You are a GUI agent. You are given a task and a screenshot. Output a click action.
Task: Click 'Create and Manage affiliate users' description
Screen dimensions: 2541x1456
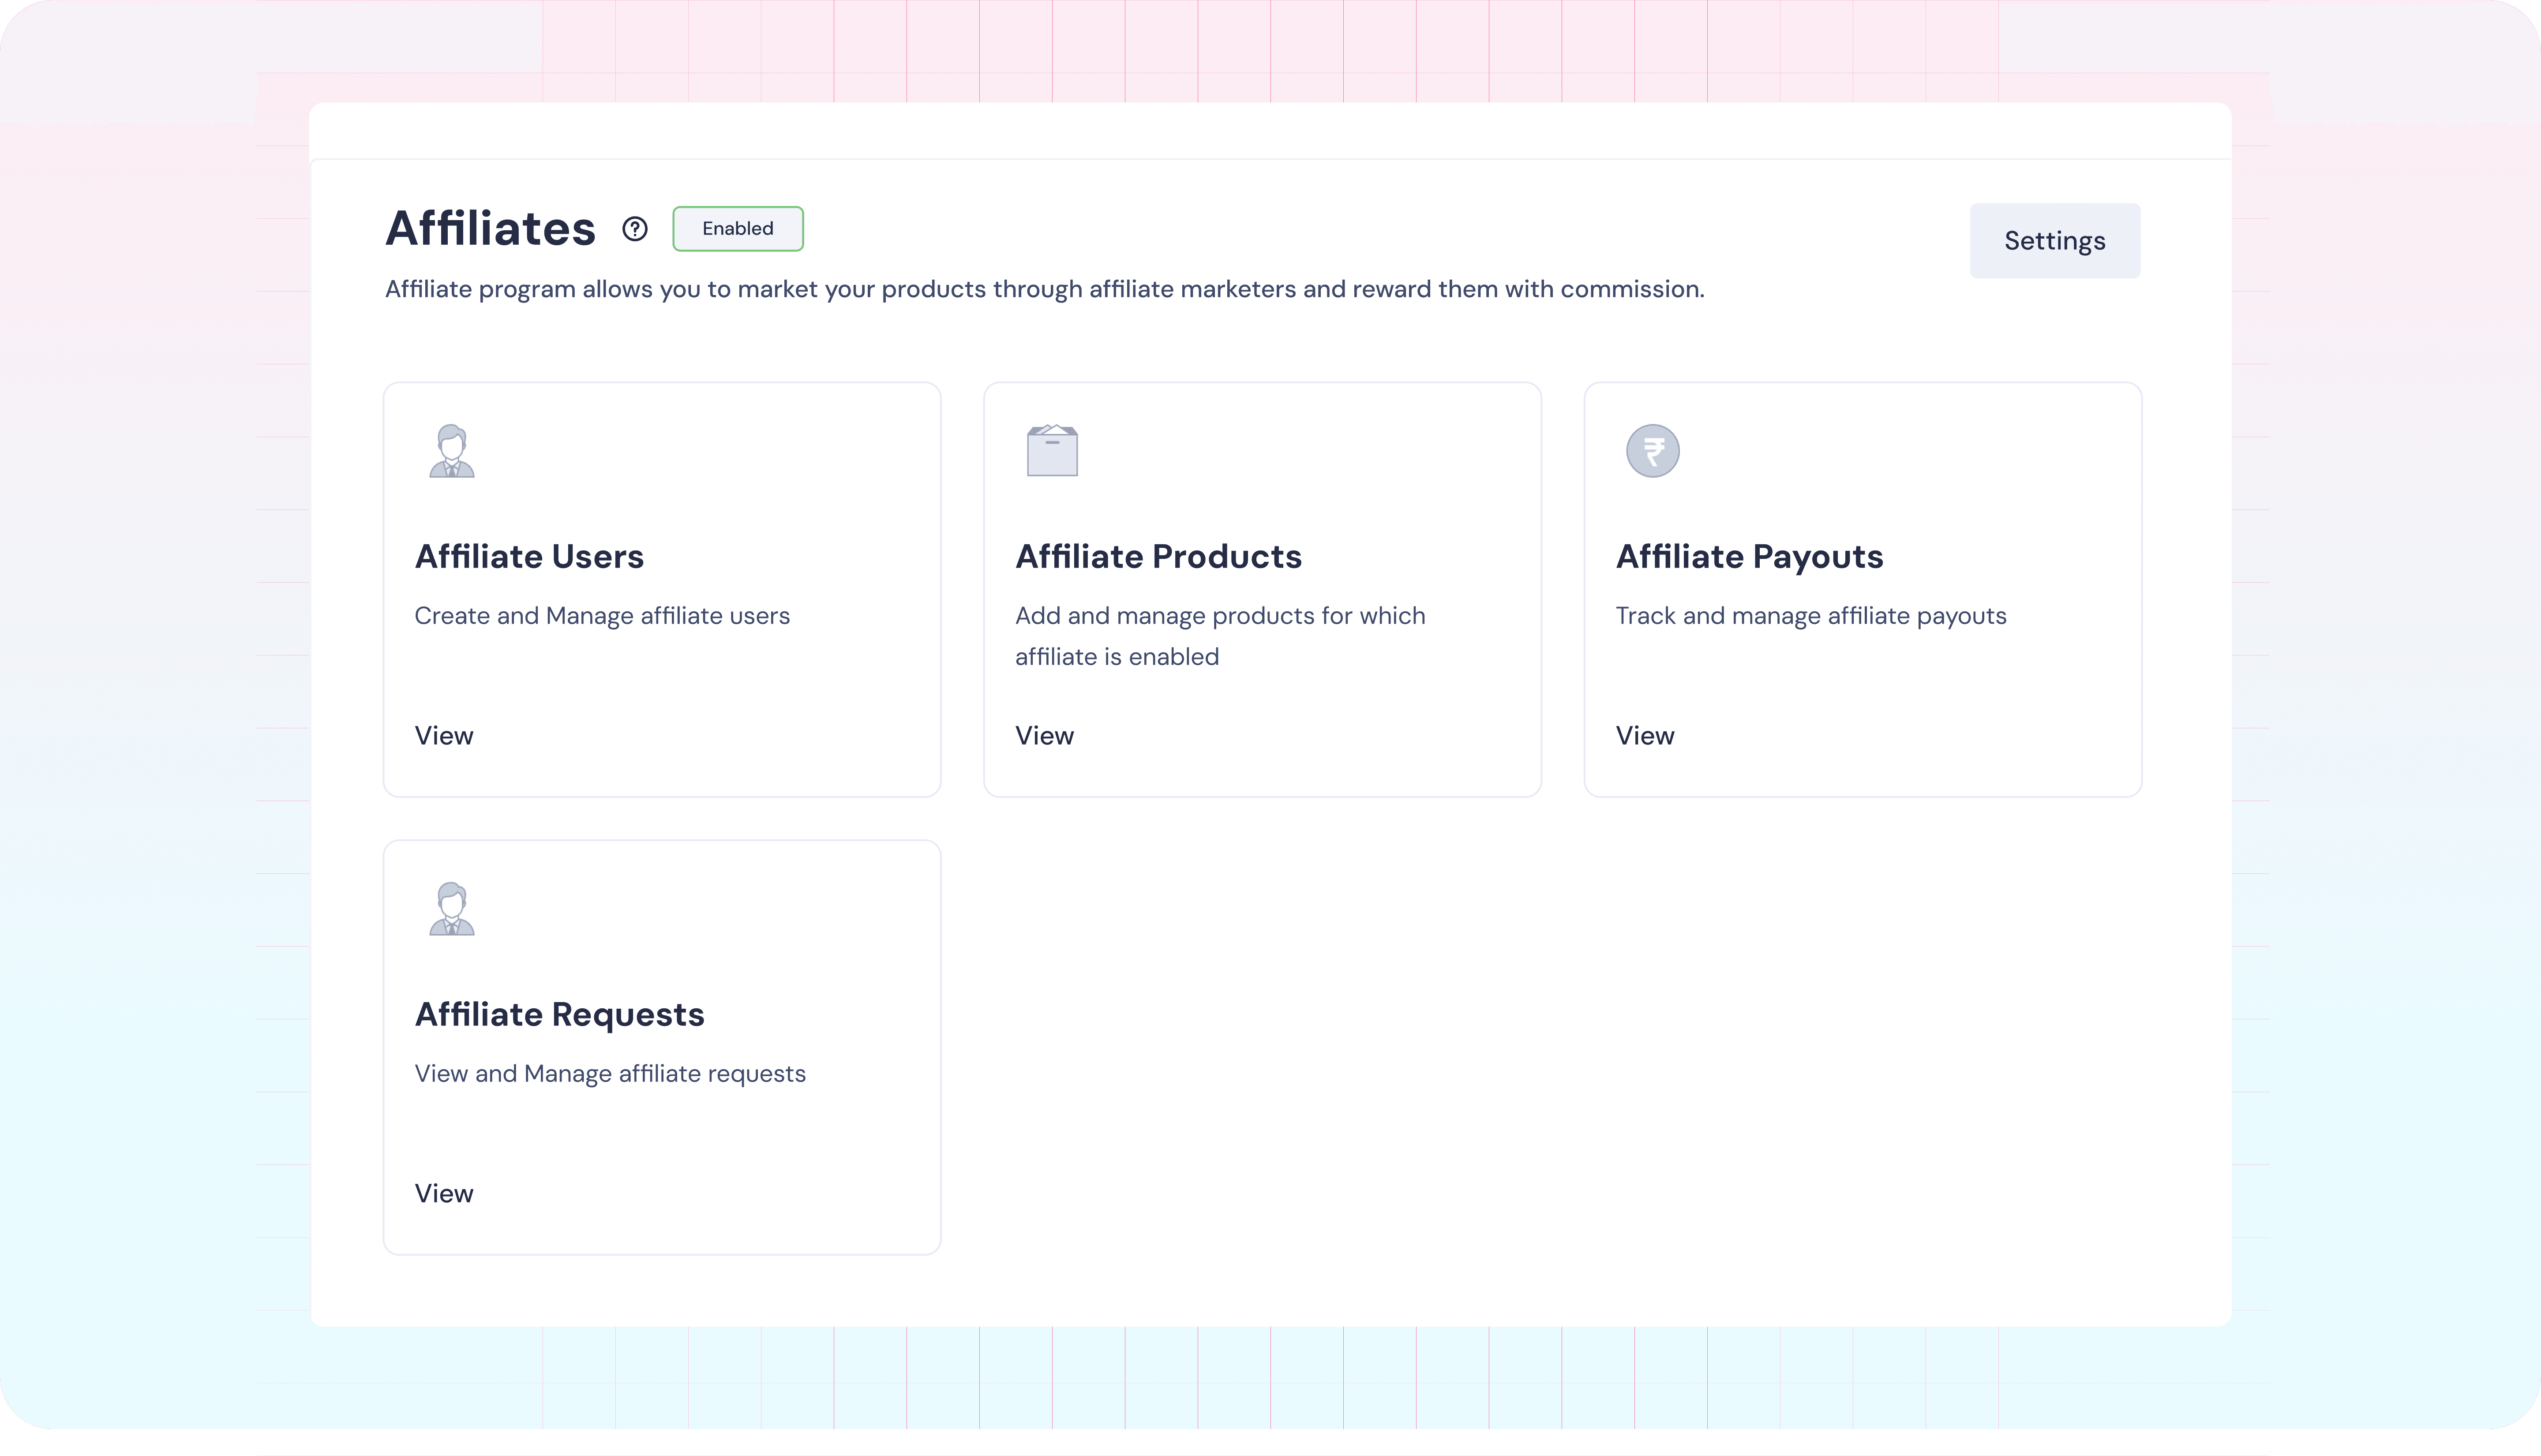coord(602,616)
